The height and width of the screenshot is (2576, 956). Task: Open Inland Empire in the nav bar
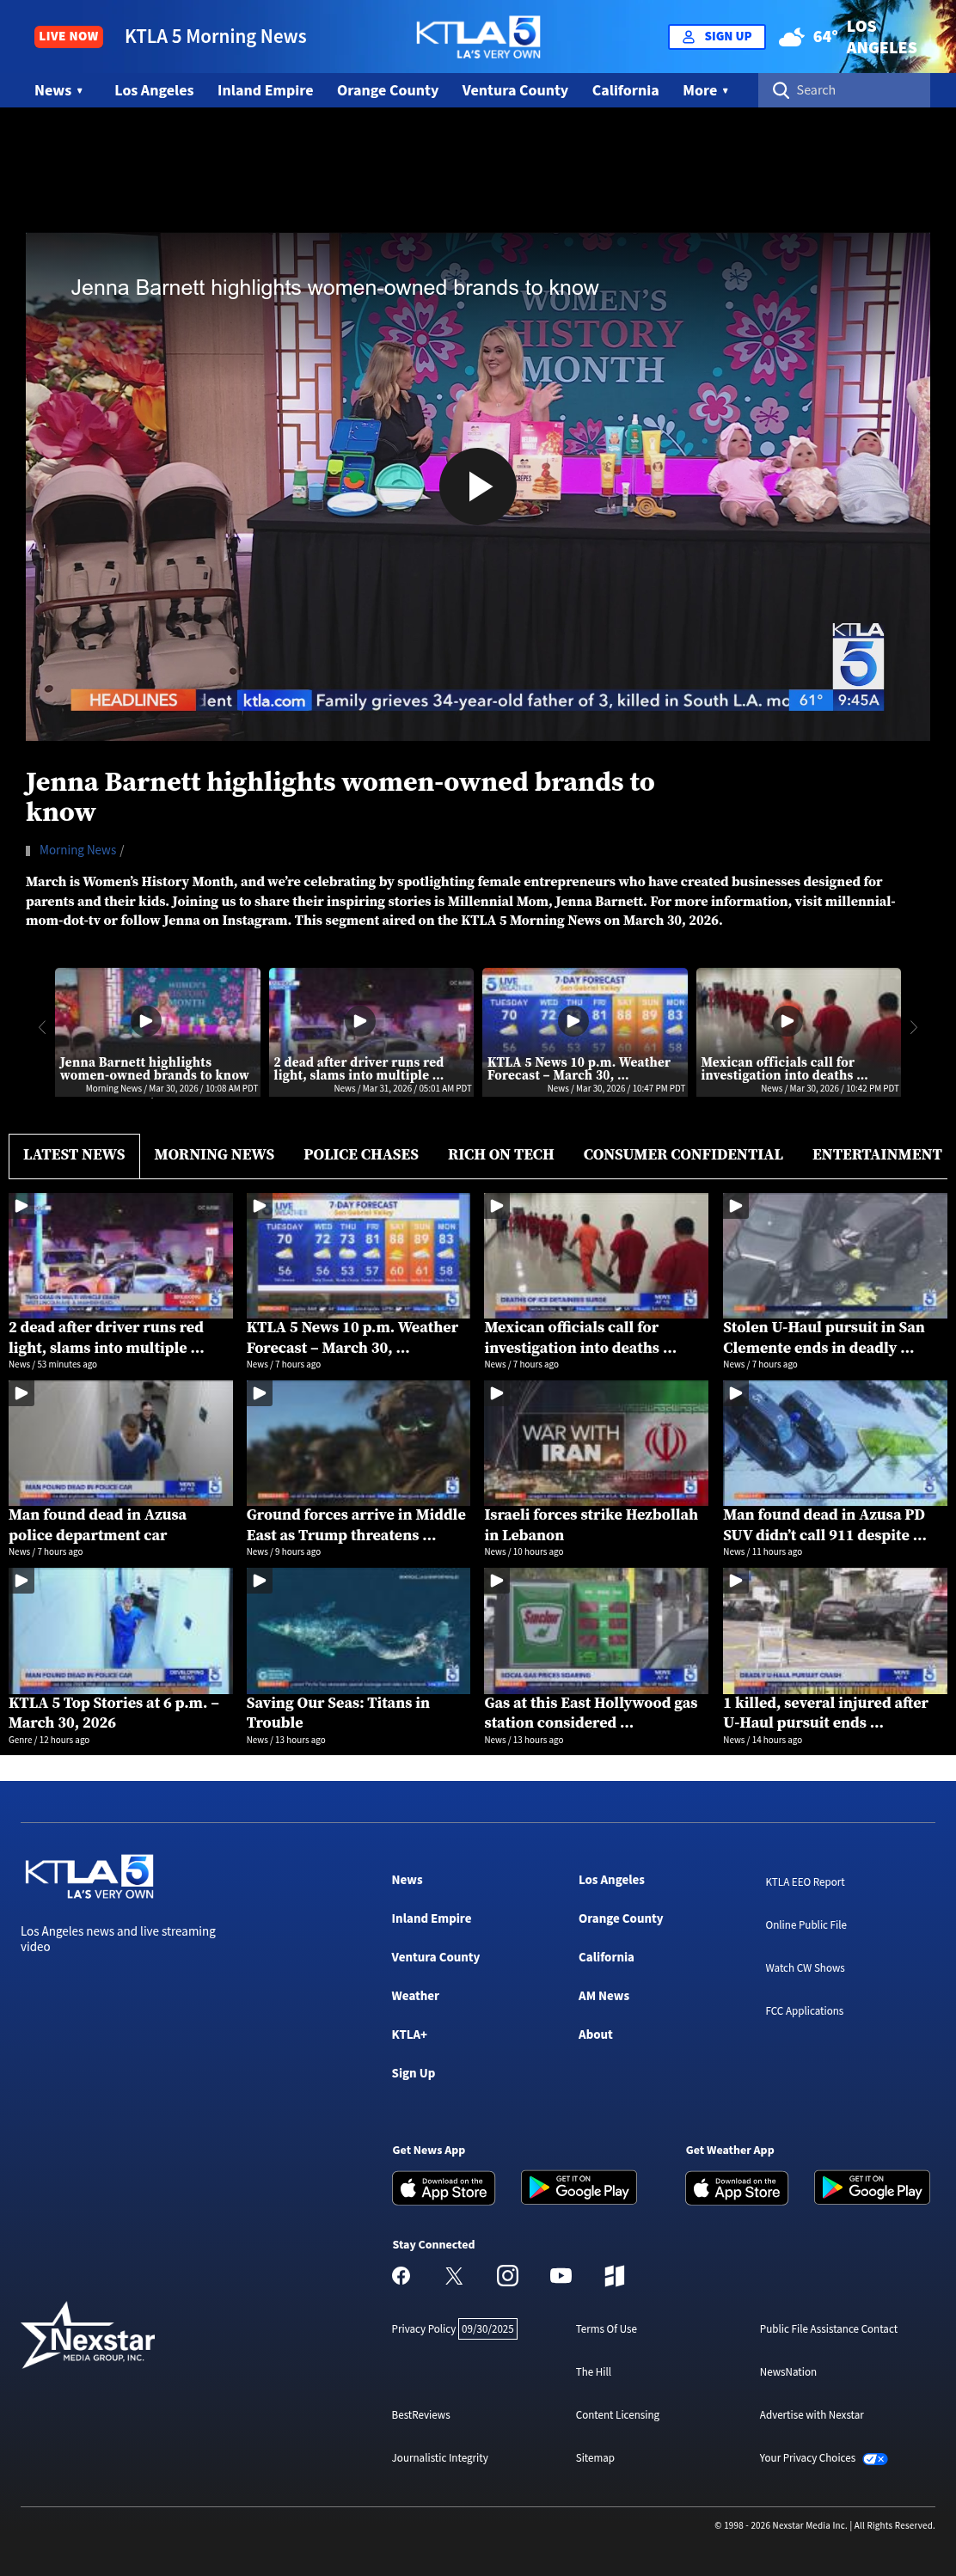pyautogui.click(x=265, y=90)
